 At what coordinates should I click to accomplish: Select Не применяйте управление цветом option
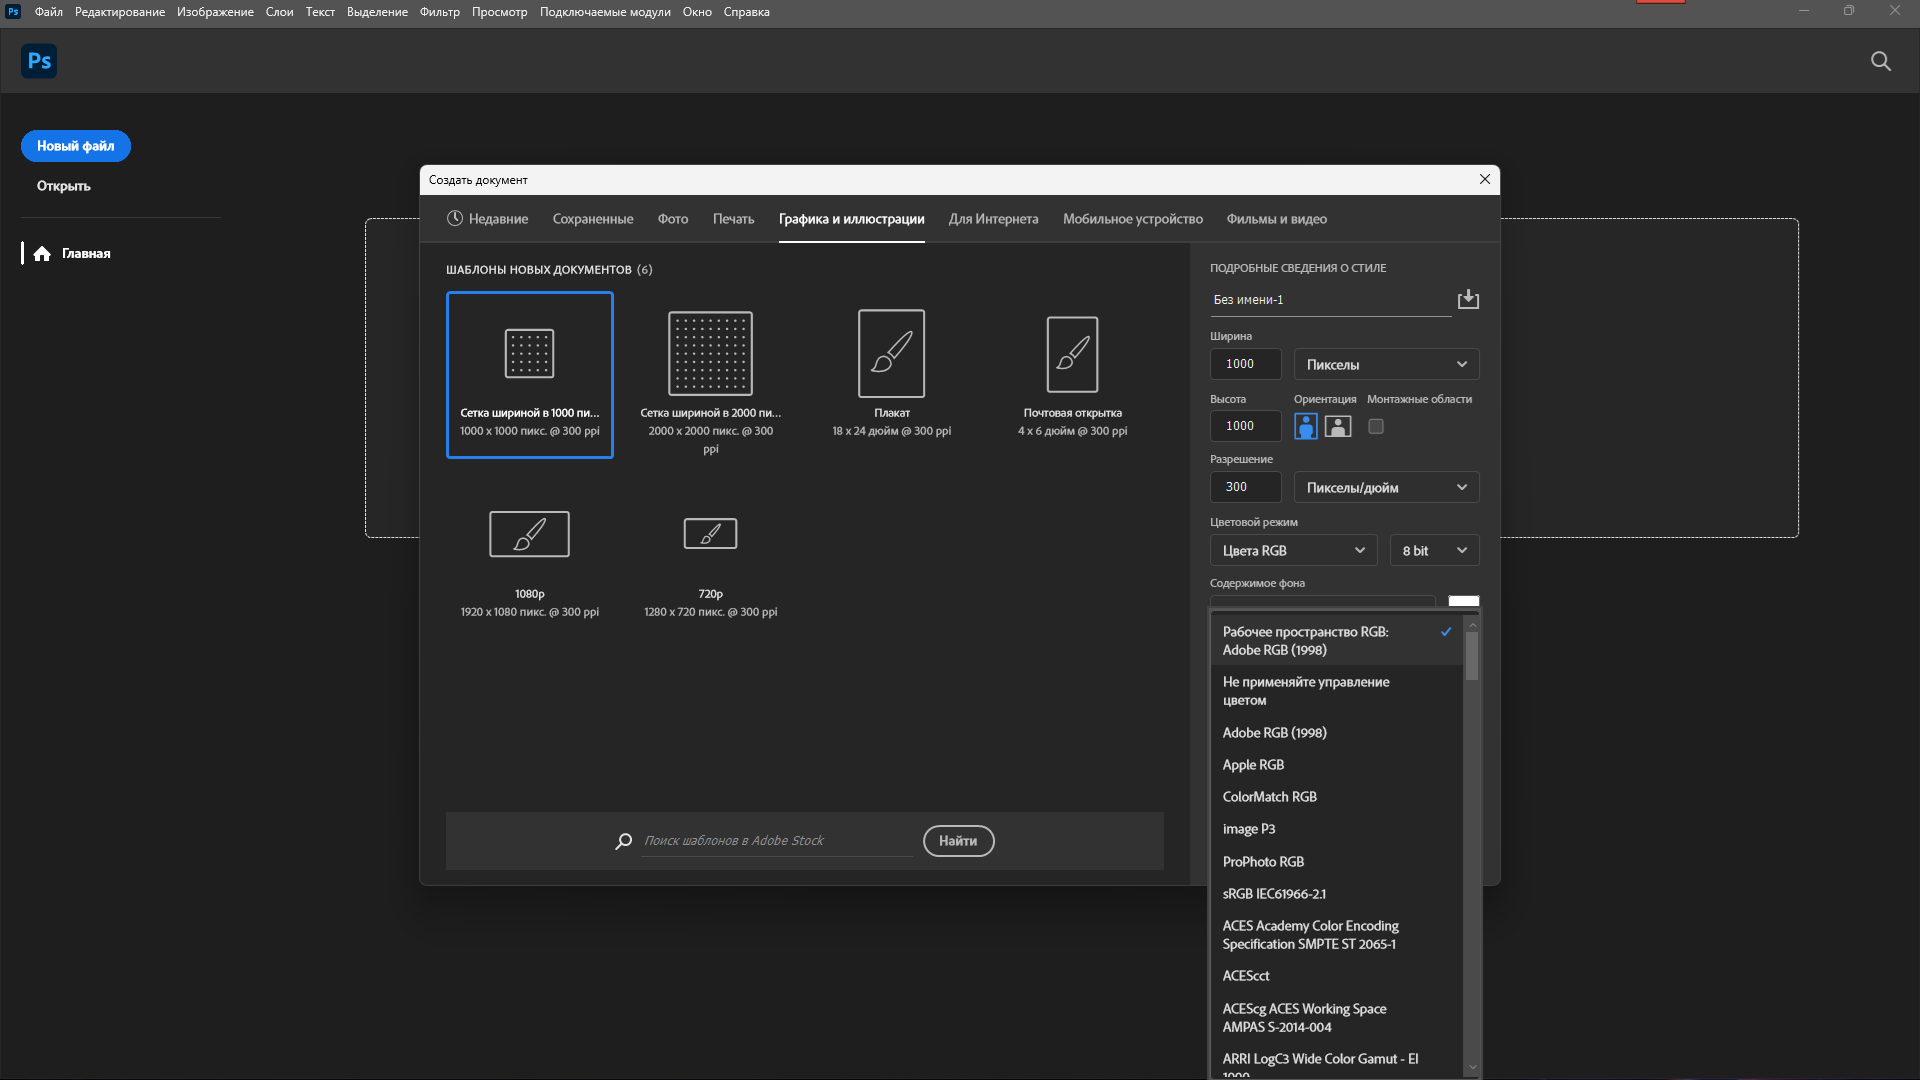tap(1336, 691)
